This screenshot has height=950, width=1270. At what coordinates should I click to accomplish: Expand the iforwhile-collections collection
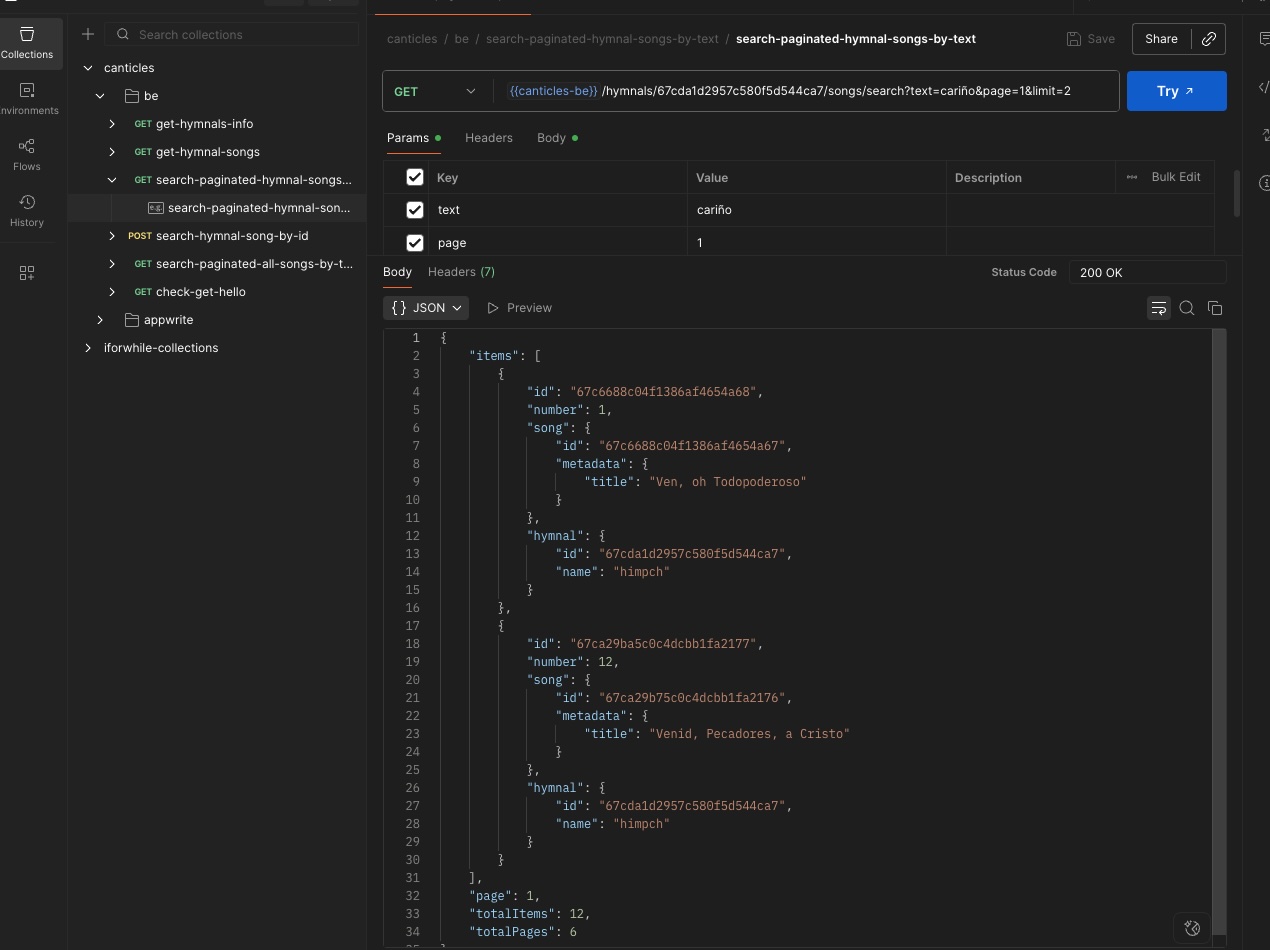click(88, 348)
